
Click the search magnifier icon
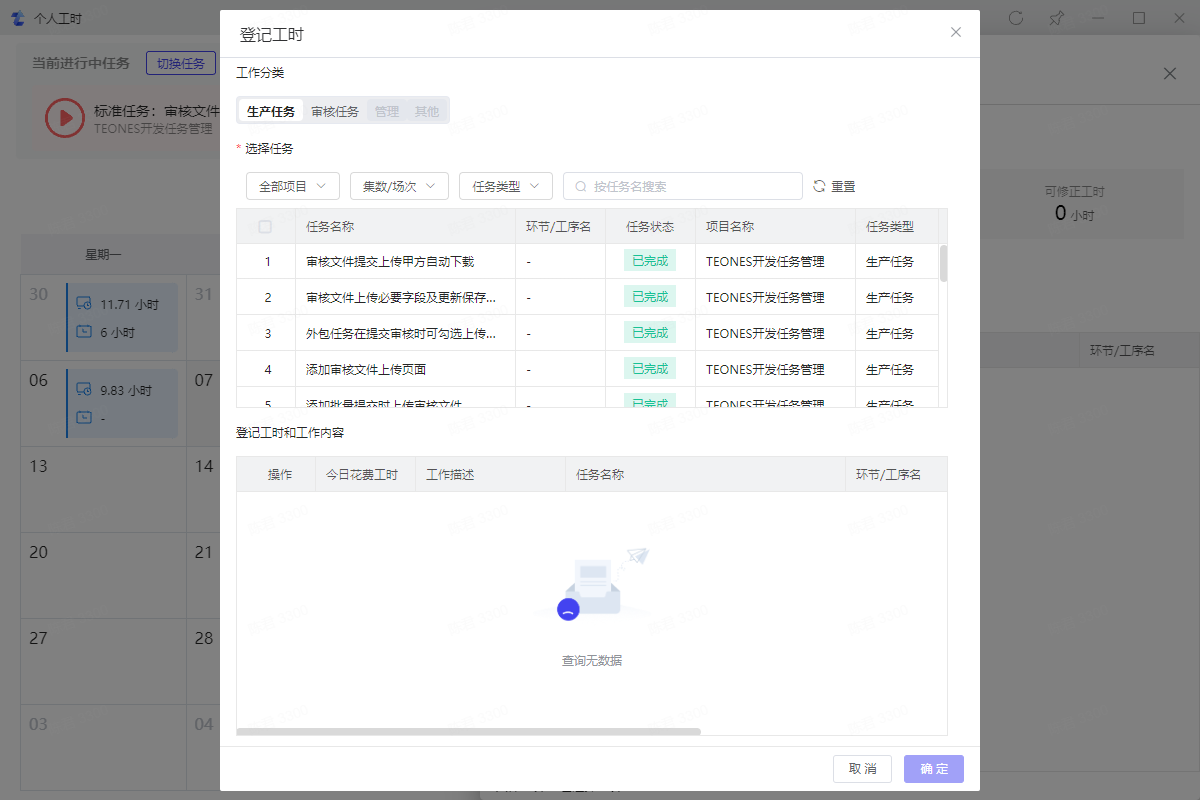tap(580, 186)
